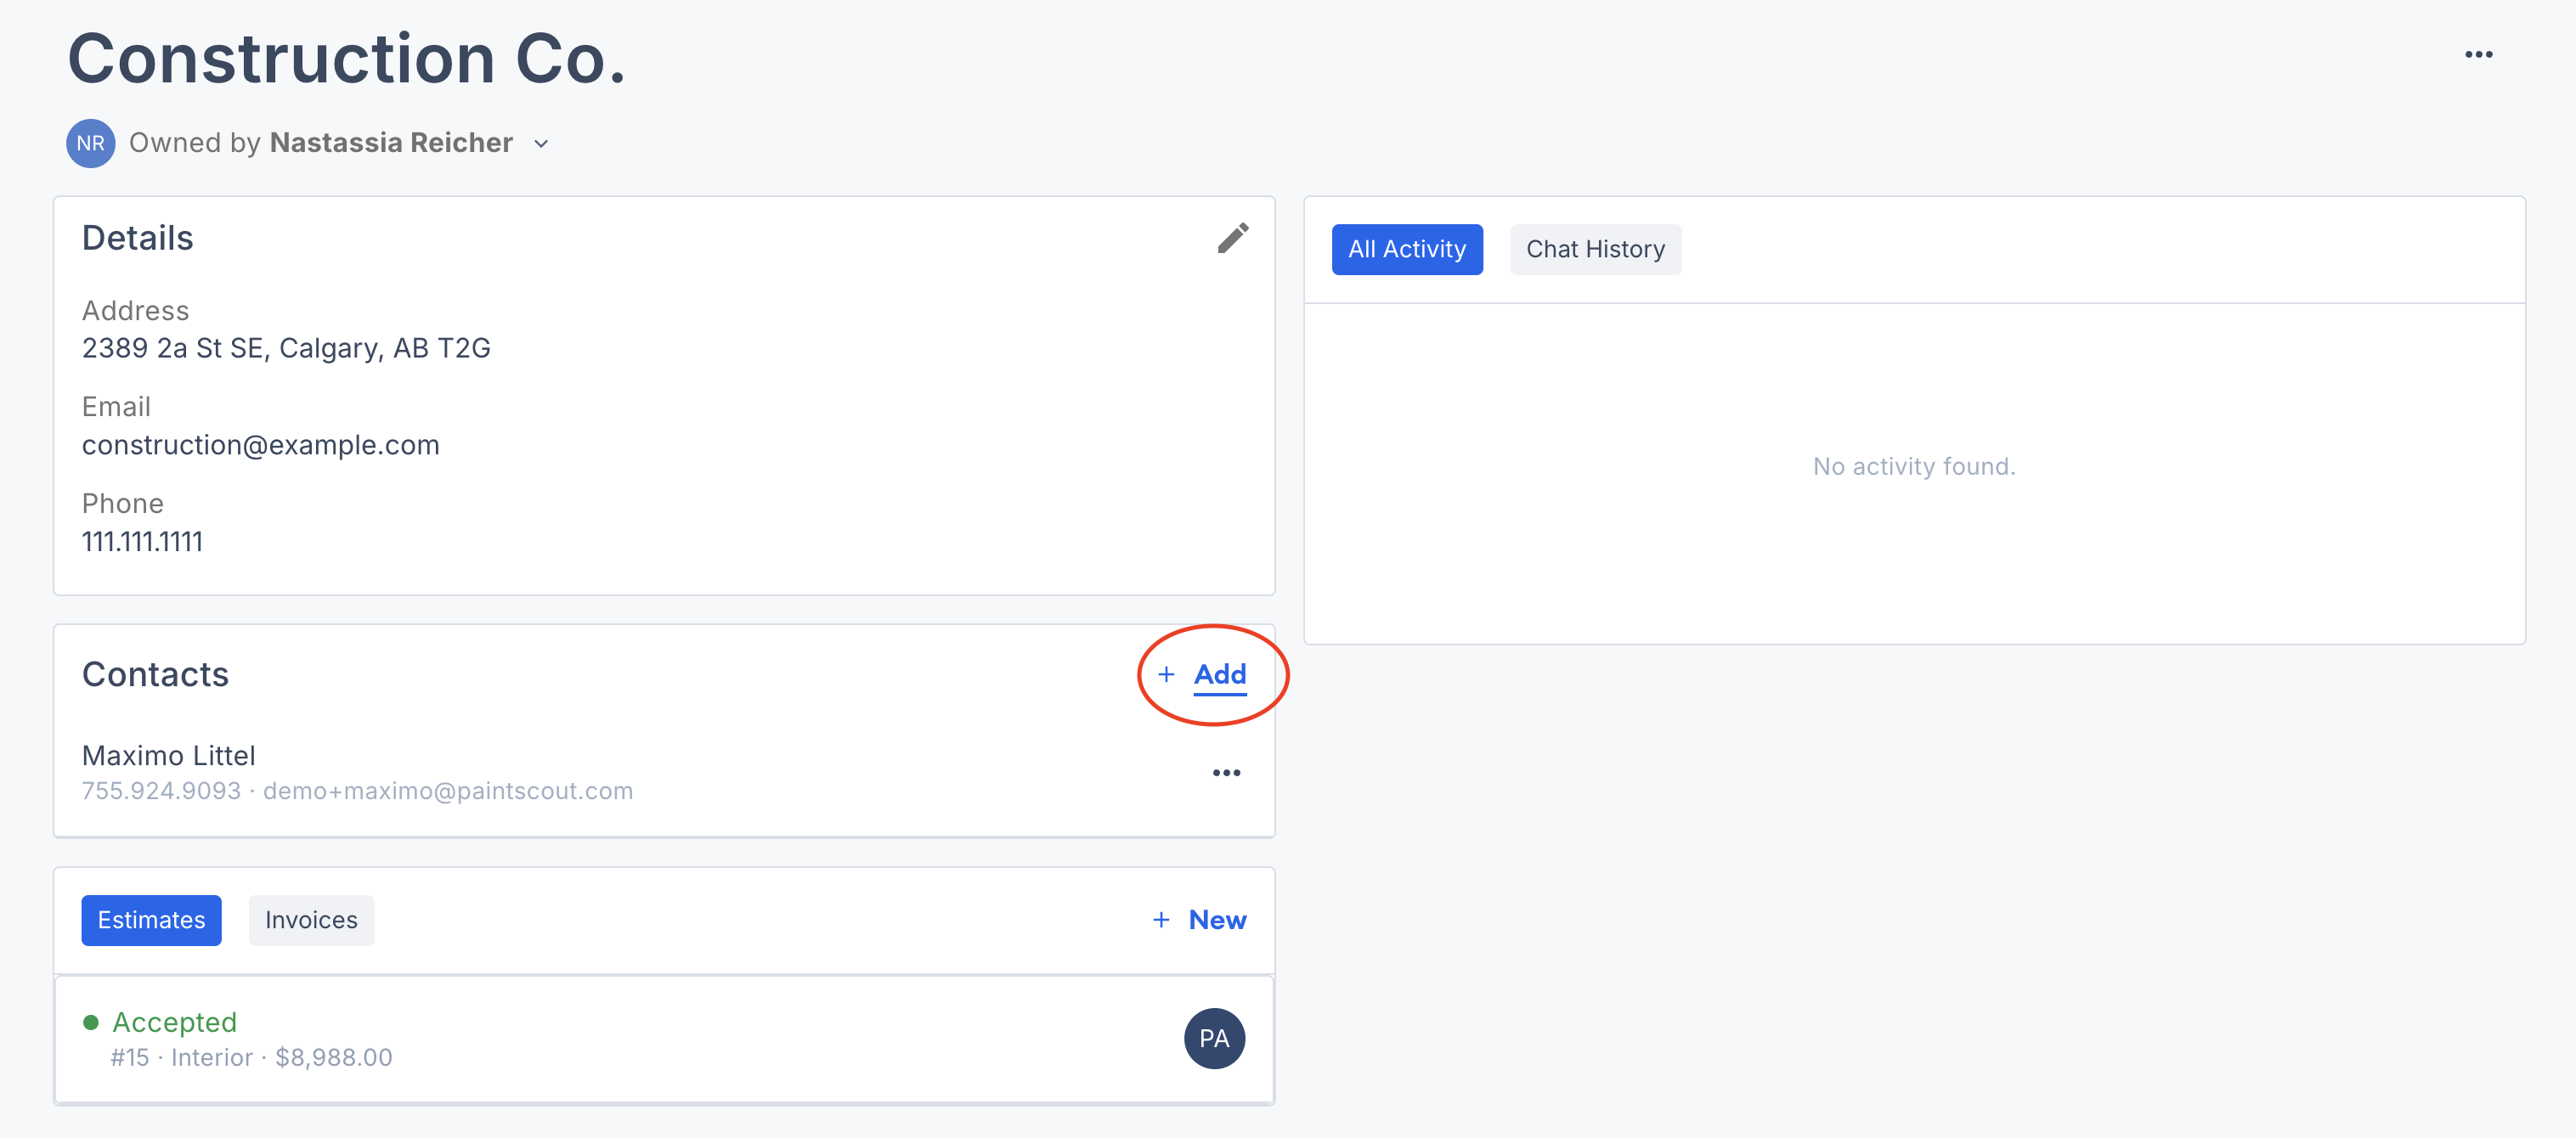Click the NR owner avatar
The height and width of the screenshot is (1138, 2576).
pos(91,143)
